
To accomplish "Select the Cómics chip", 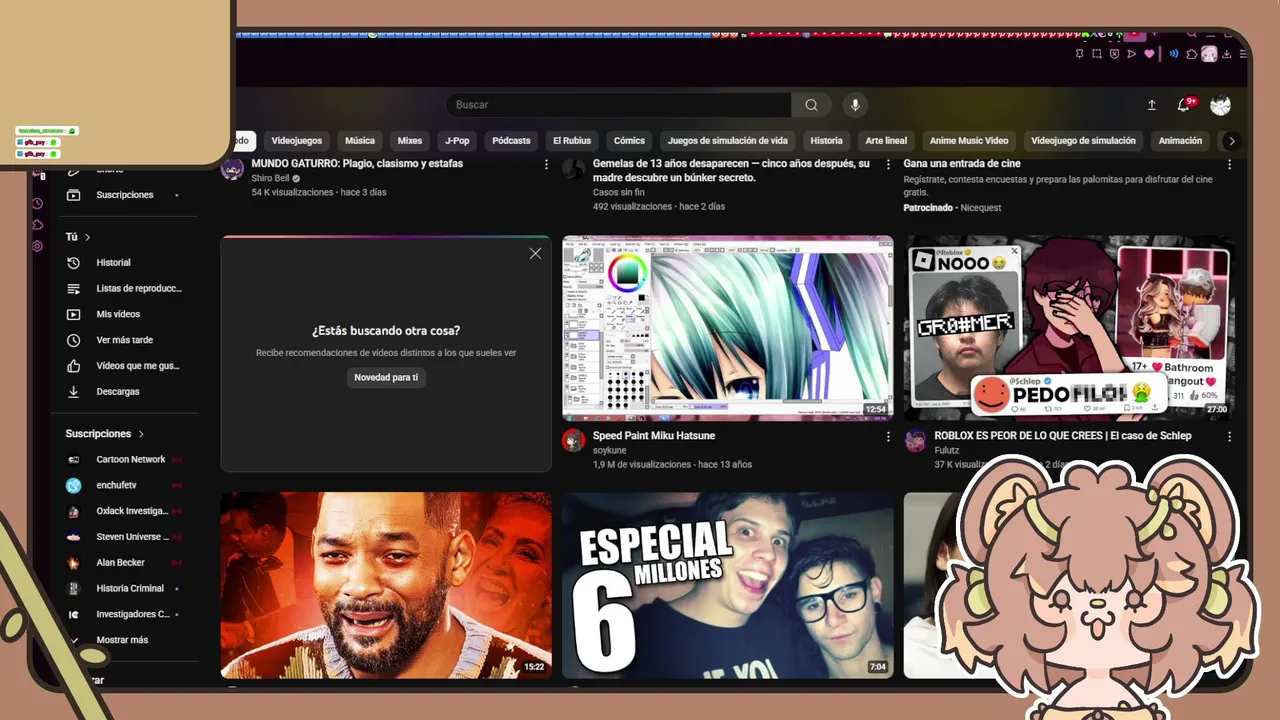I will pyautogui.click(x=629, y=141).
